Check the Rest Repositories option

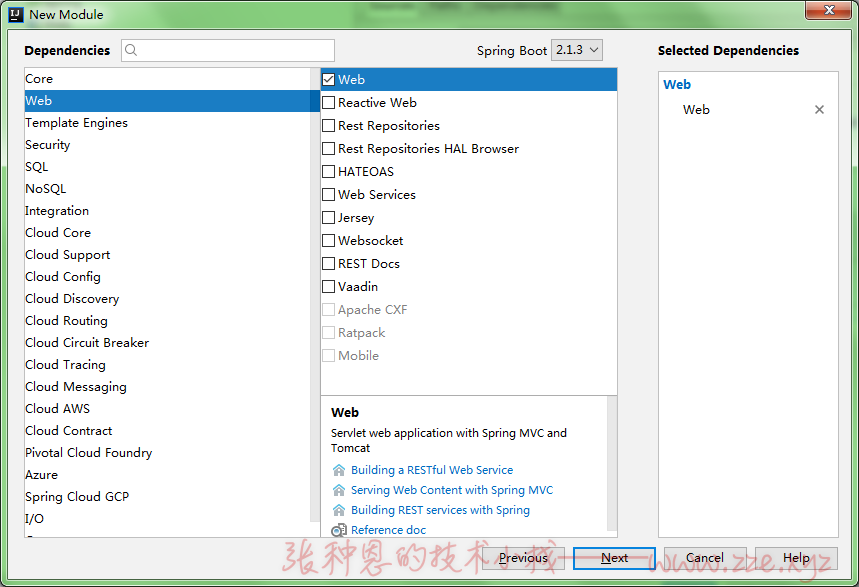pyautogui.click(x=329, y=126)
